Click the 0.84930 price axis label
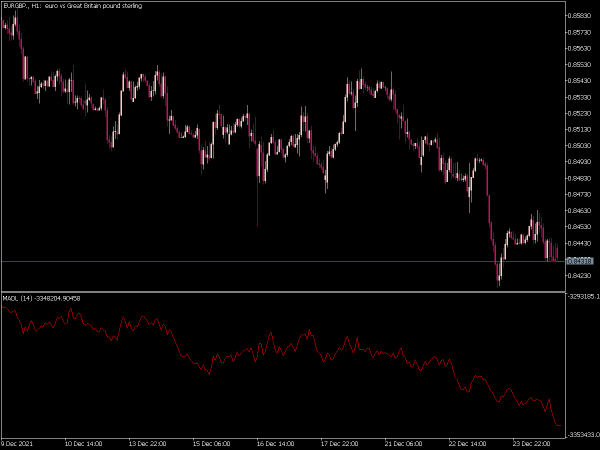The width and height of the screenshot is (600, 450). click(x=580, y=162)
